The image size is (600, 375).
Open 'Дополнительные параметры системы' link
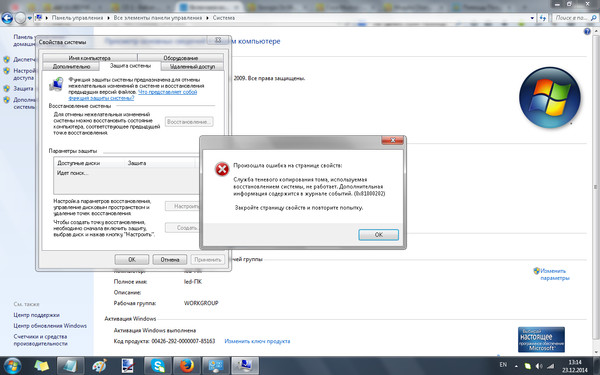[x=24, y=103]
